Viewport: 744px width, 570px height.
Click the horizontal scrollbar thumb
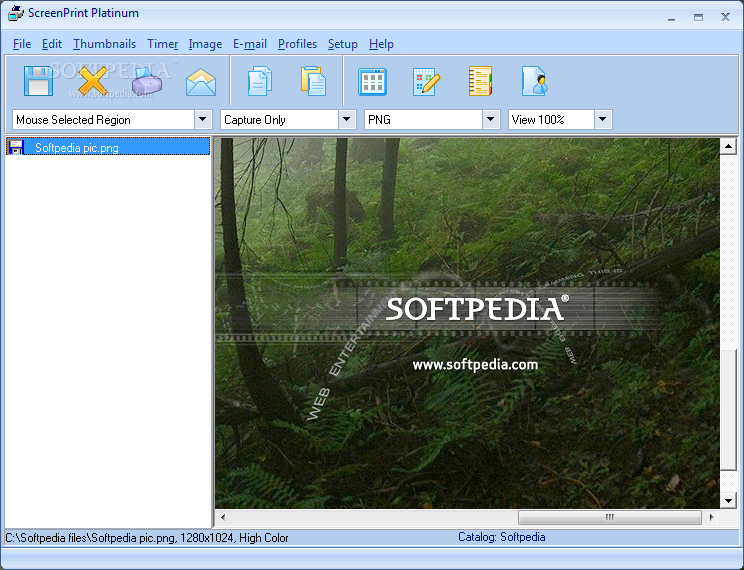(610, 517)
